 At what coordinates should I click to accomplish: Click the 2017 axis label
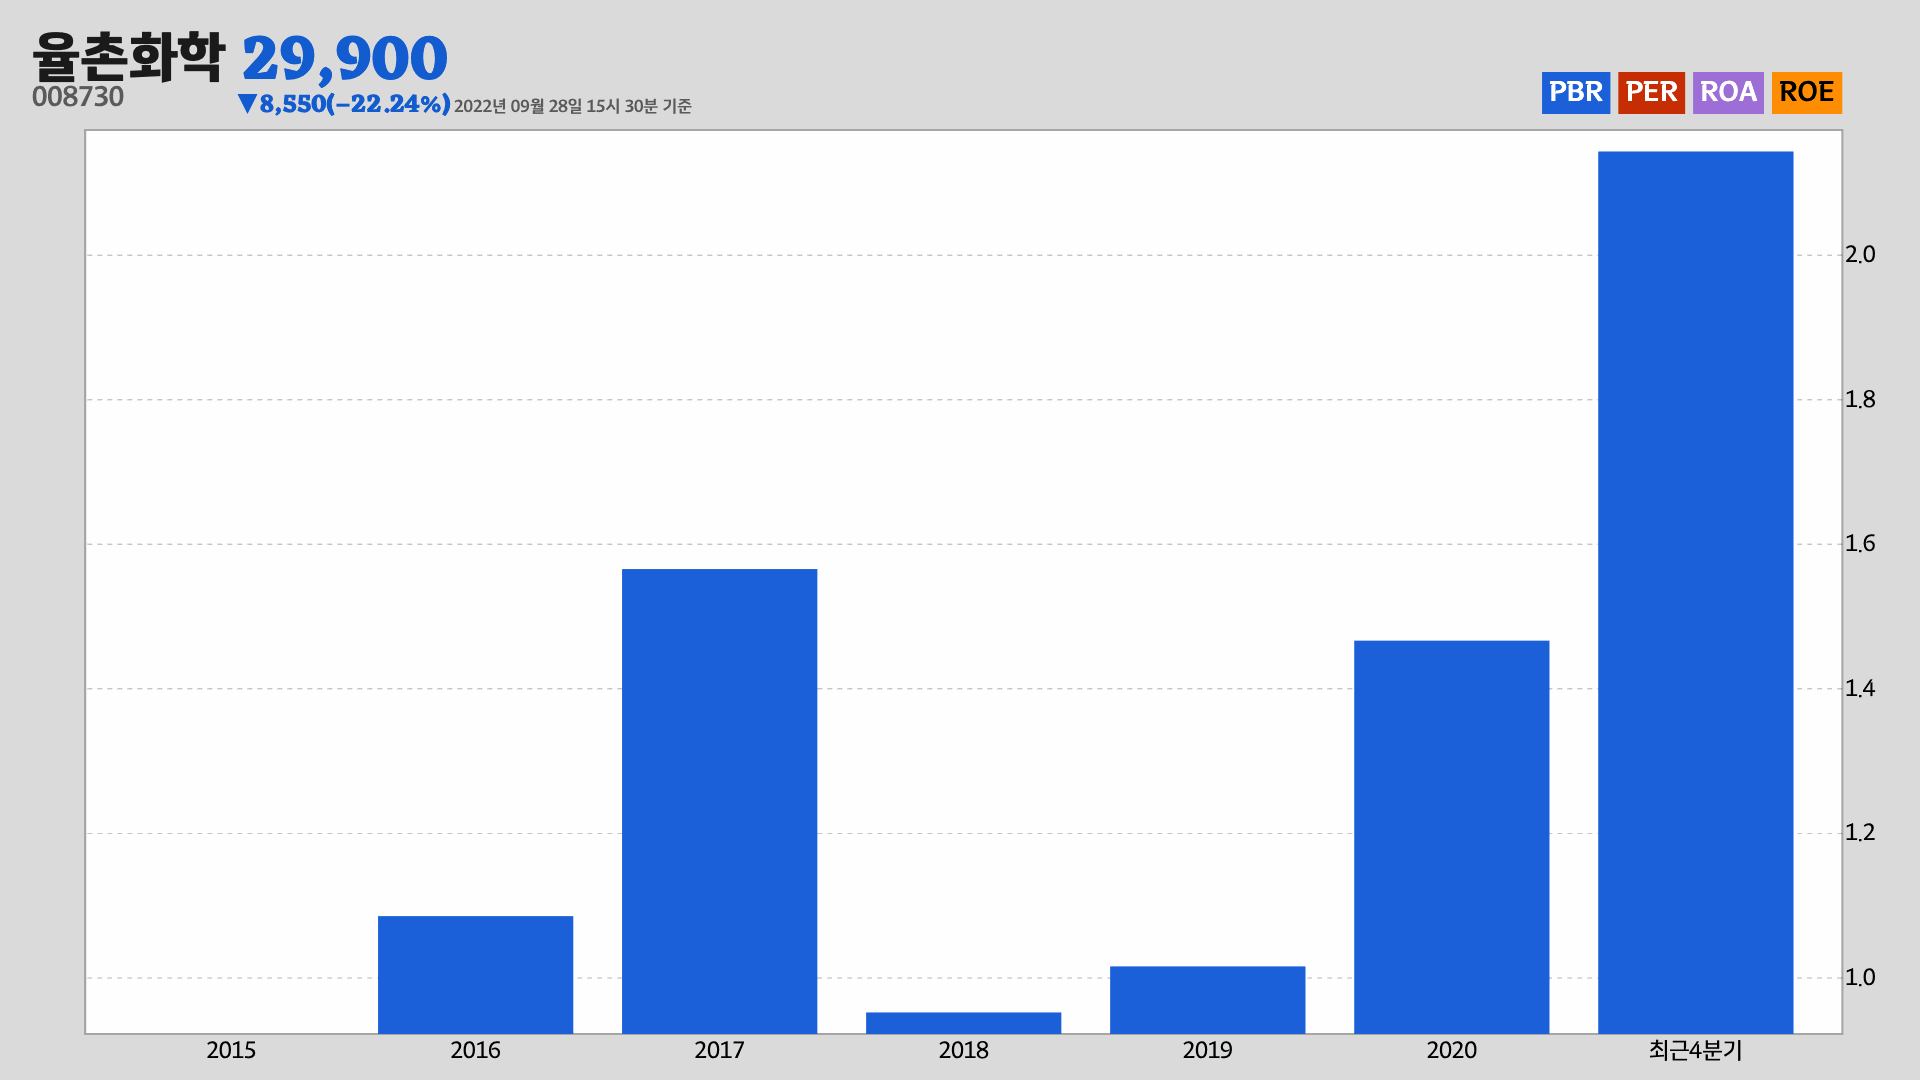coord(719,1050)
